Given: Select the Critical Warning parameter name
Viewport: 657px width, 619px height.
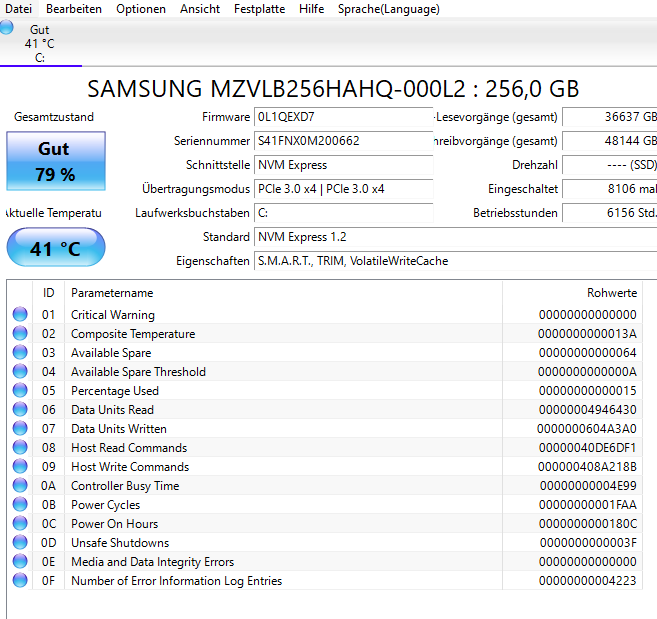Looking at the screenshot, I should 113,315.
